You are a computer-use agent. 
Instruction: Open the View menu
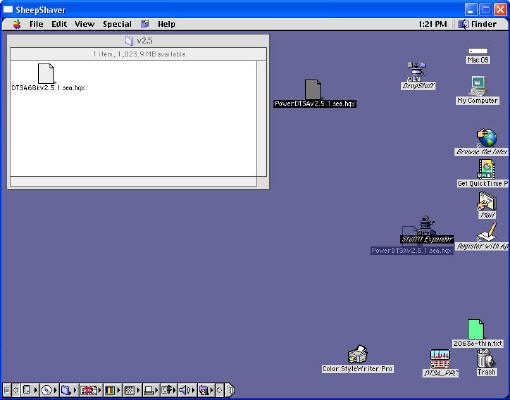[x=84, y=24]
